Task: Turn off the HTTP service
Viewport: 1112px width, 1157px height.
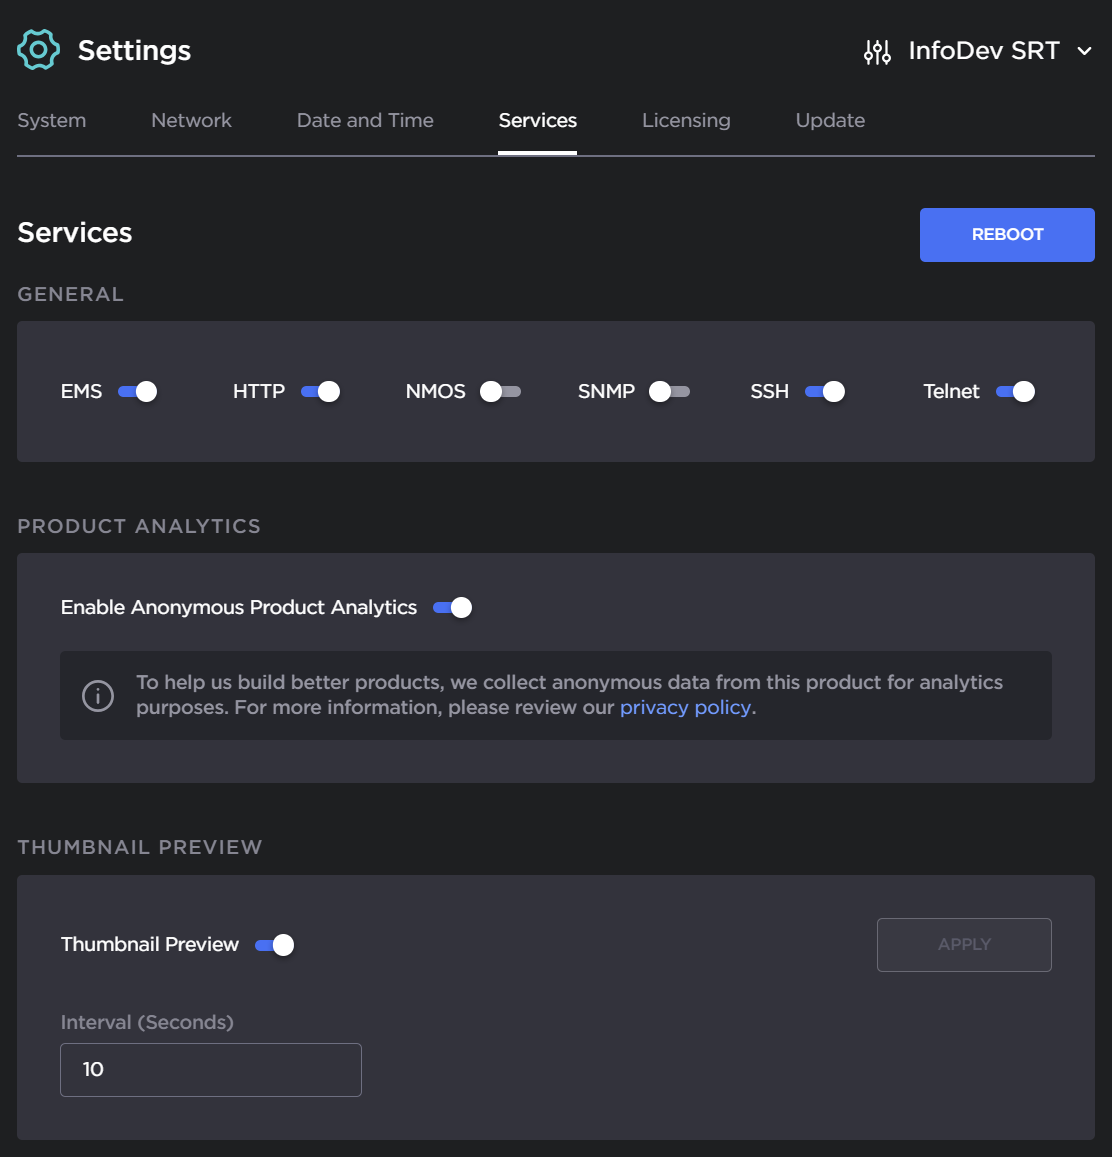Action: click(321, 392)
